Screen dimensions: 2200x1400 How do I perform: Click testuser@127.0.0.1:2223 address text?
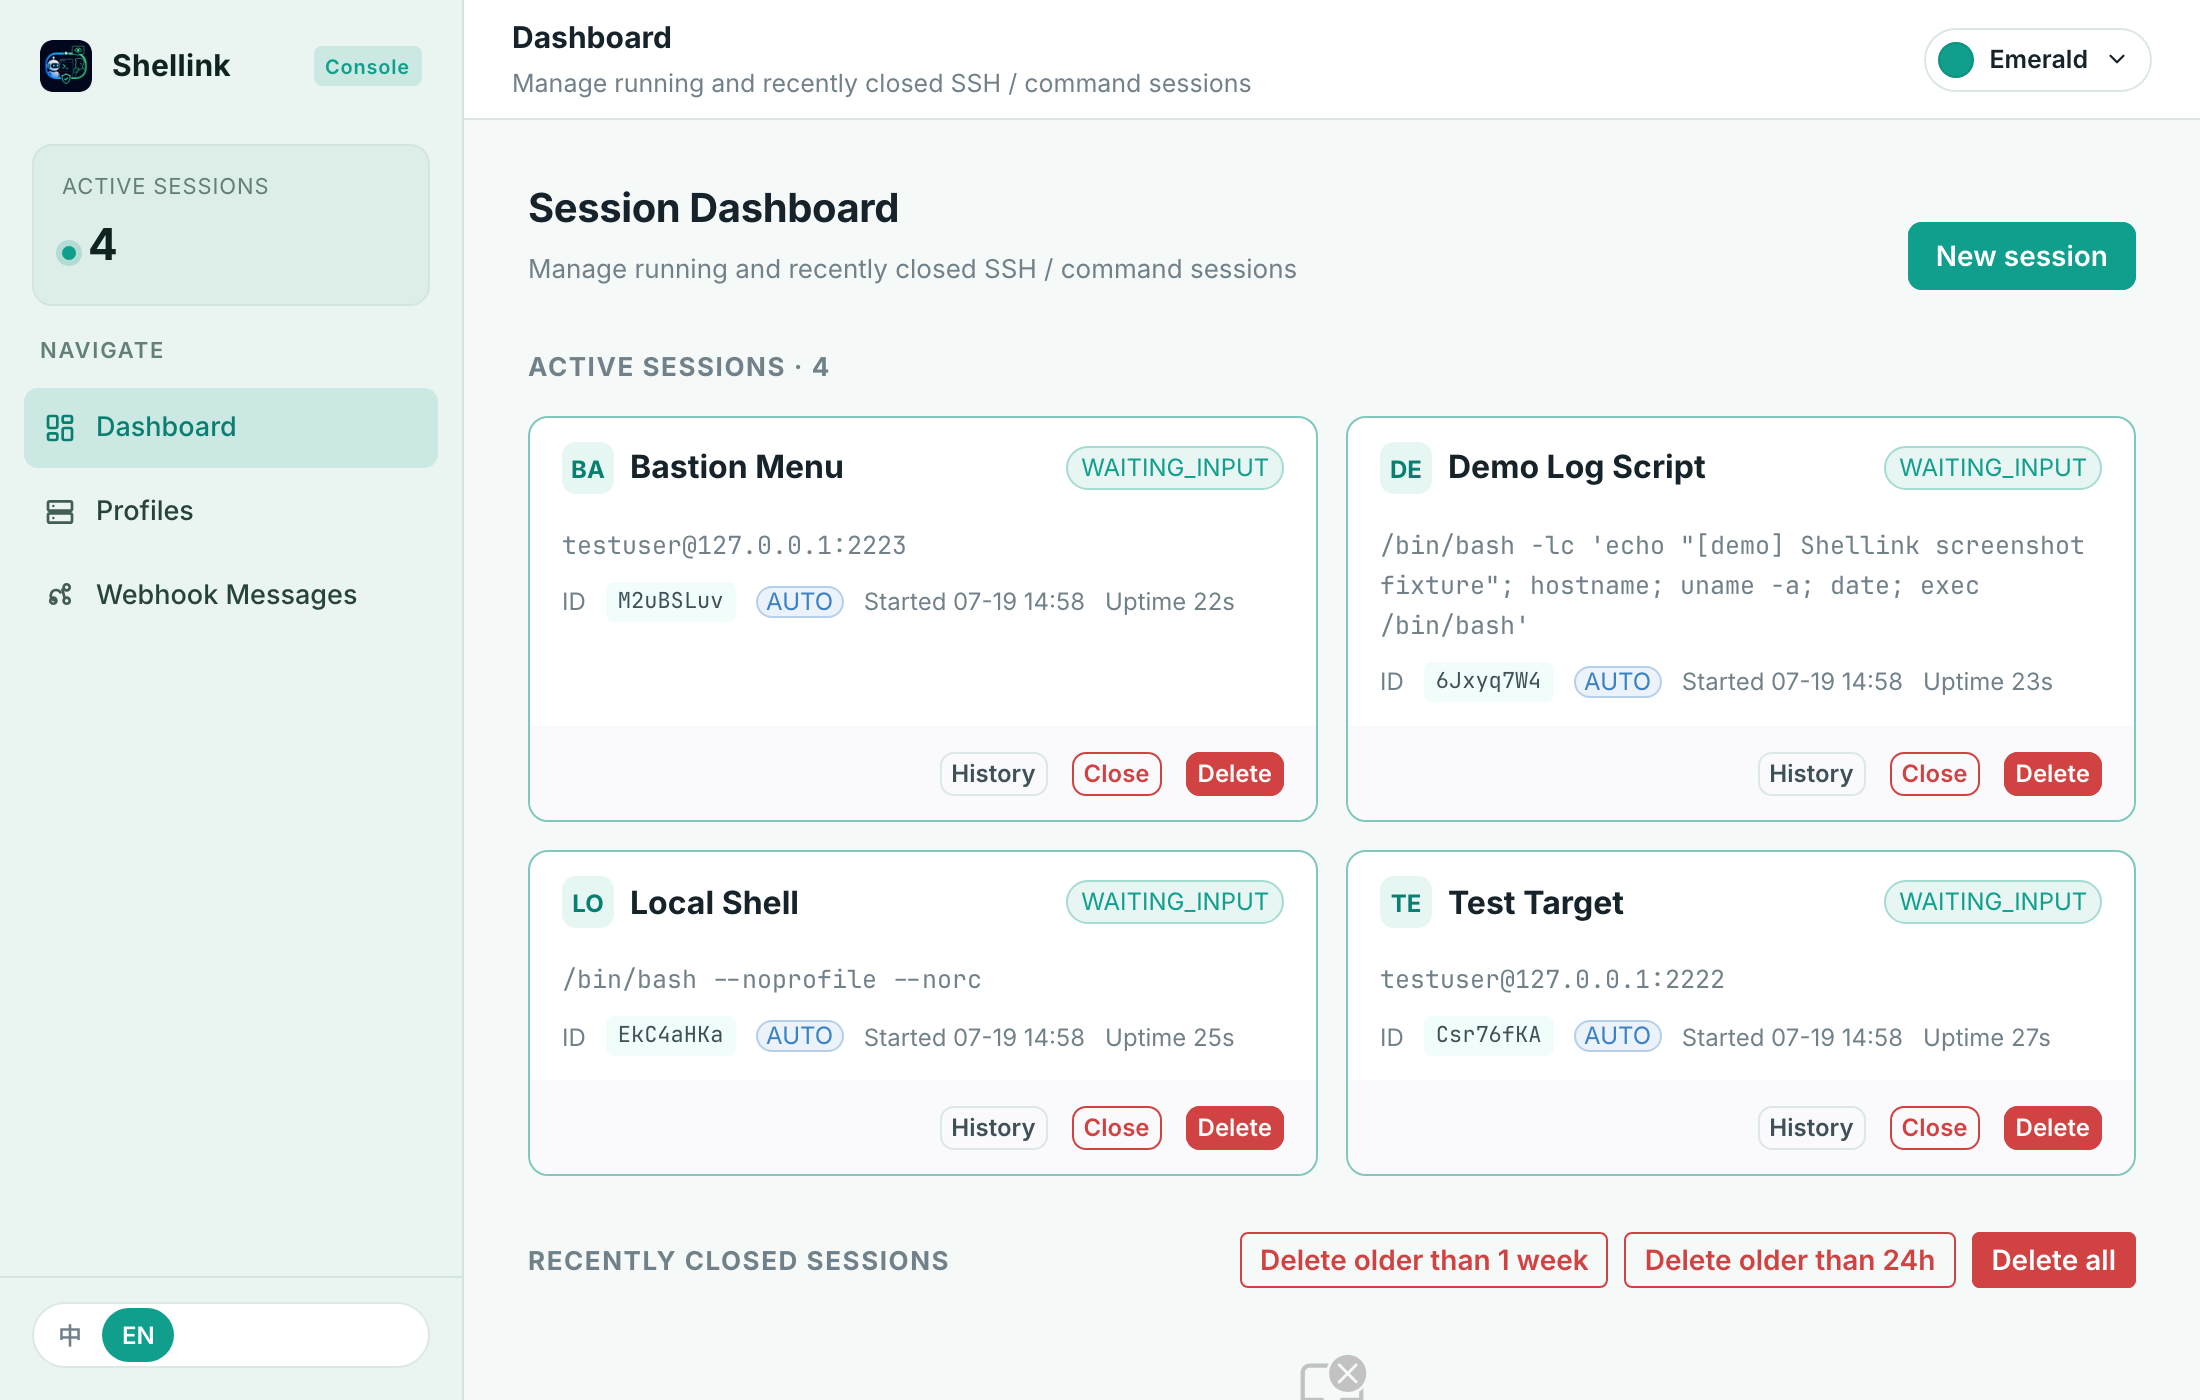point(734,545)
